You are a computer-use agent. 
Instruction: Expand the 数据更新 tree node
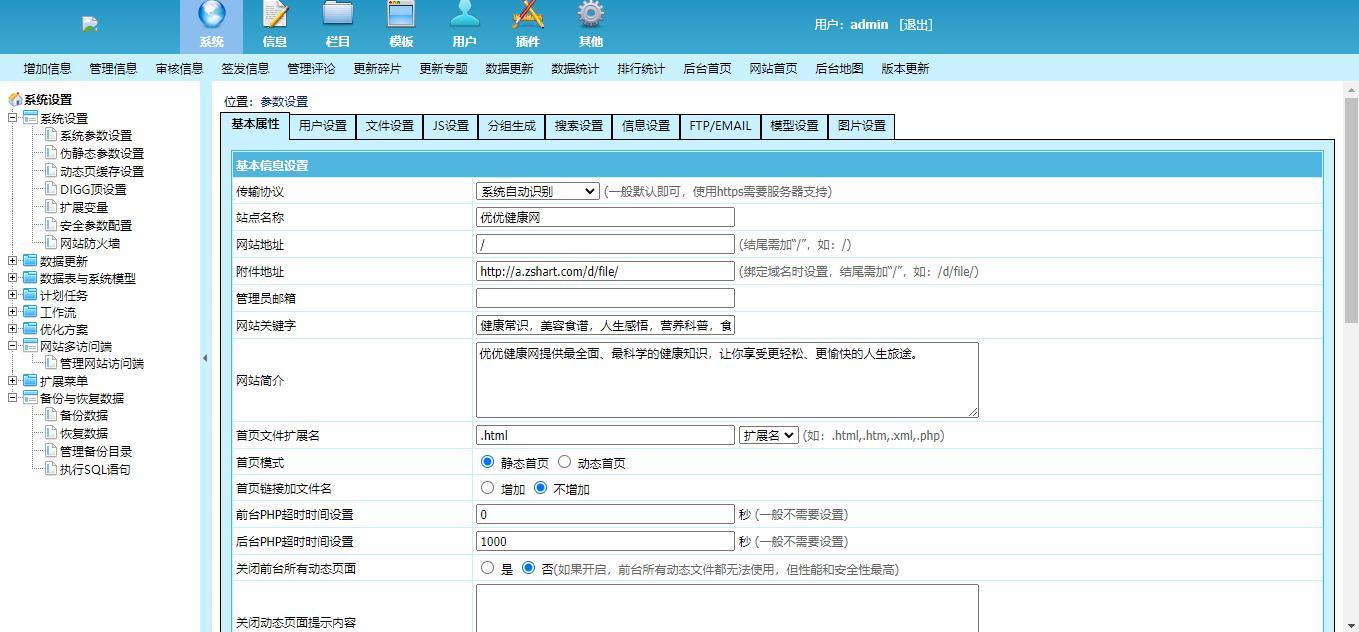tap(13, 261)
